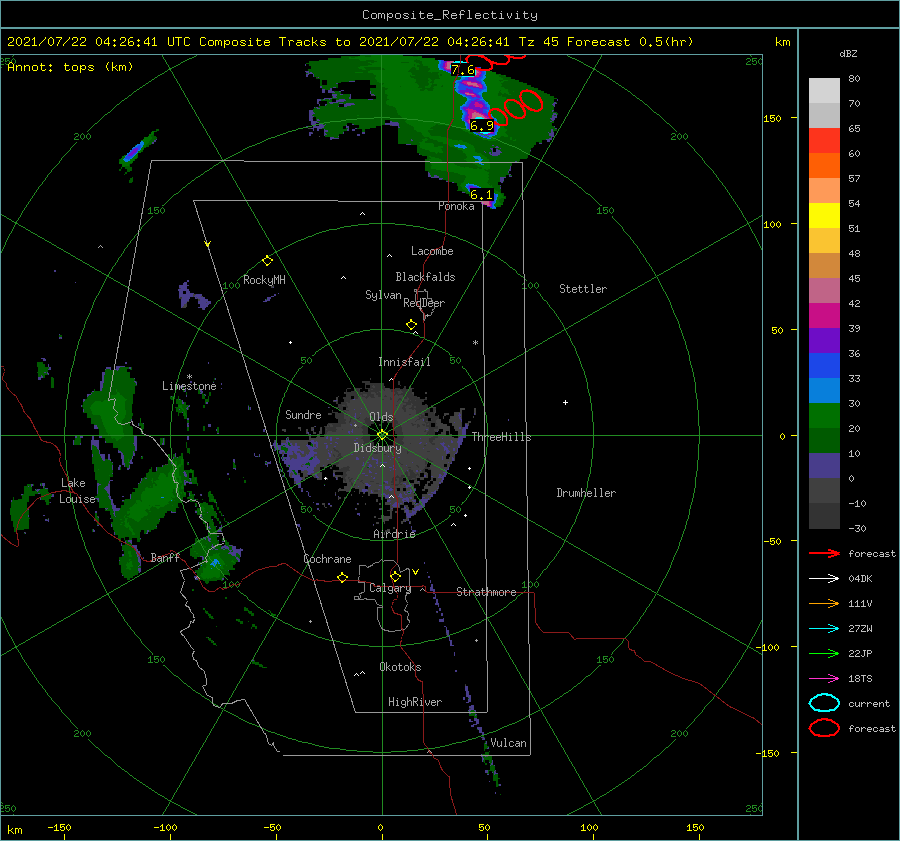Screen dimensions: 900x841
Task: Click the Composite_Reflectivity title
Action: pos(449,15)
